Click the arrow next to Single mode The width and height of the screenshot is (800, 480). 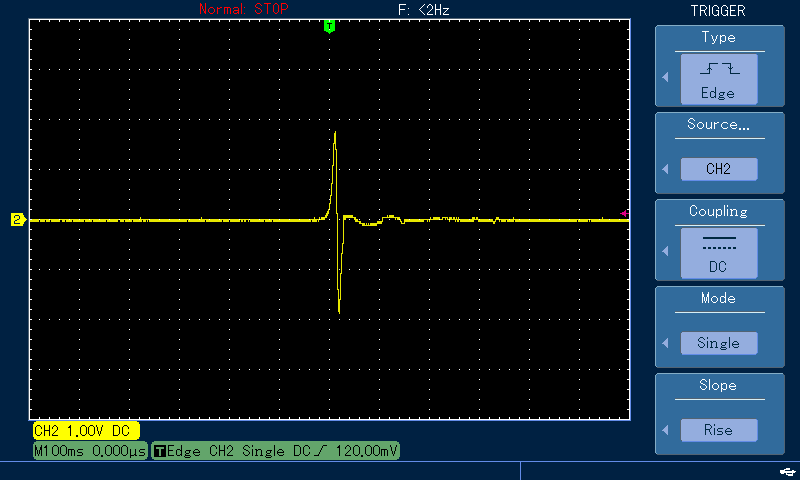[x=665, y=343]
